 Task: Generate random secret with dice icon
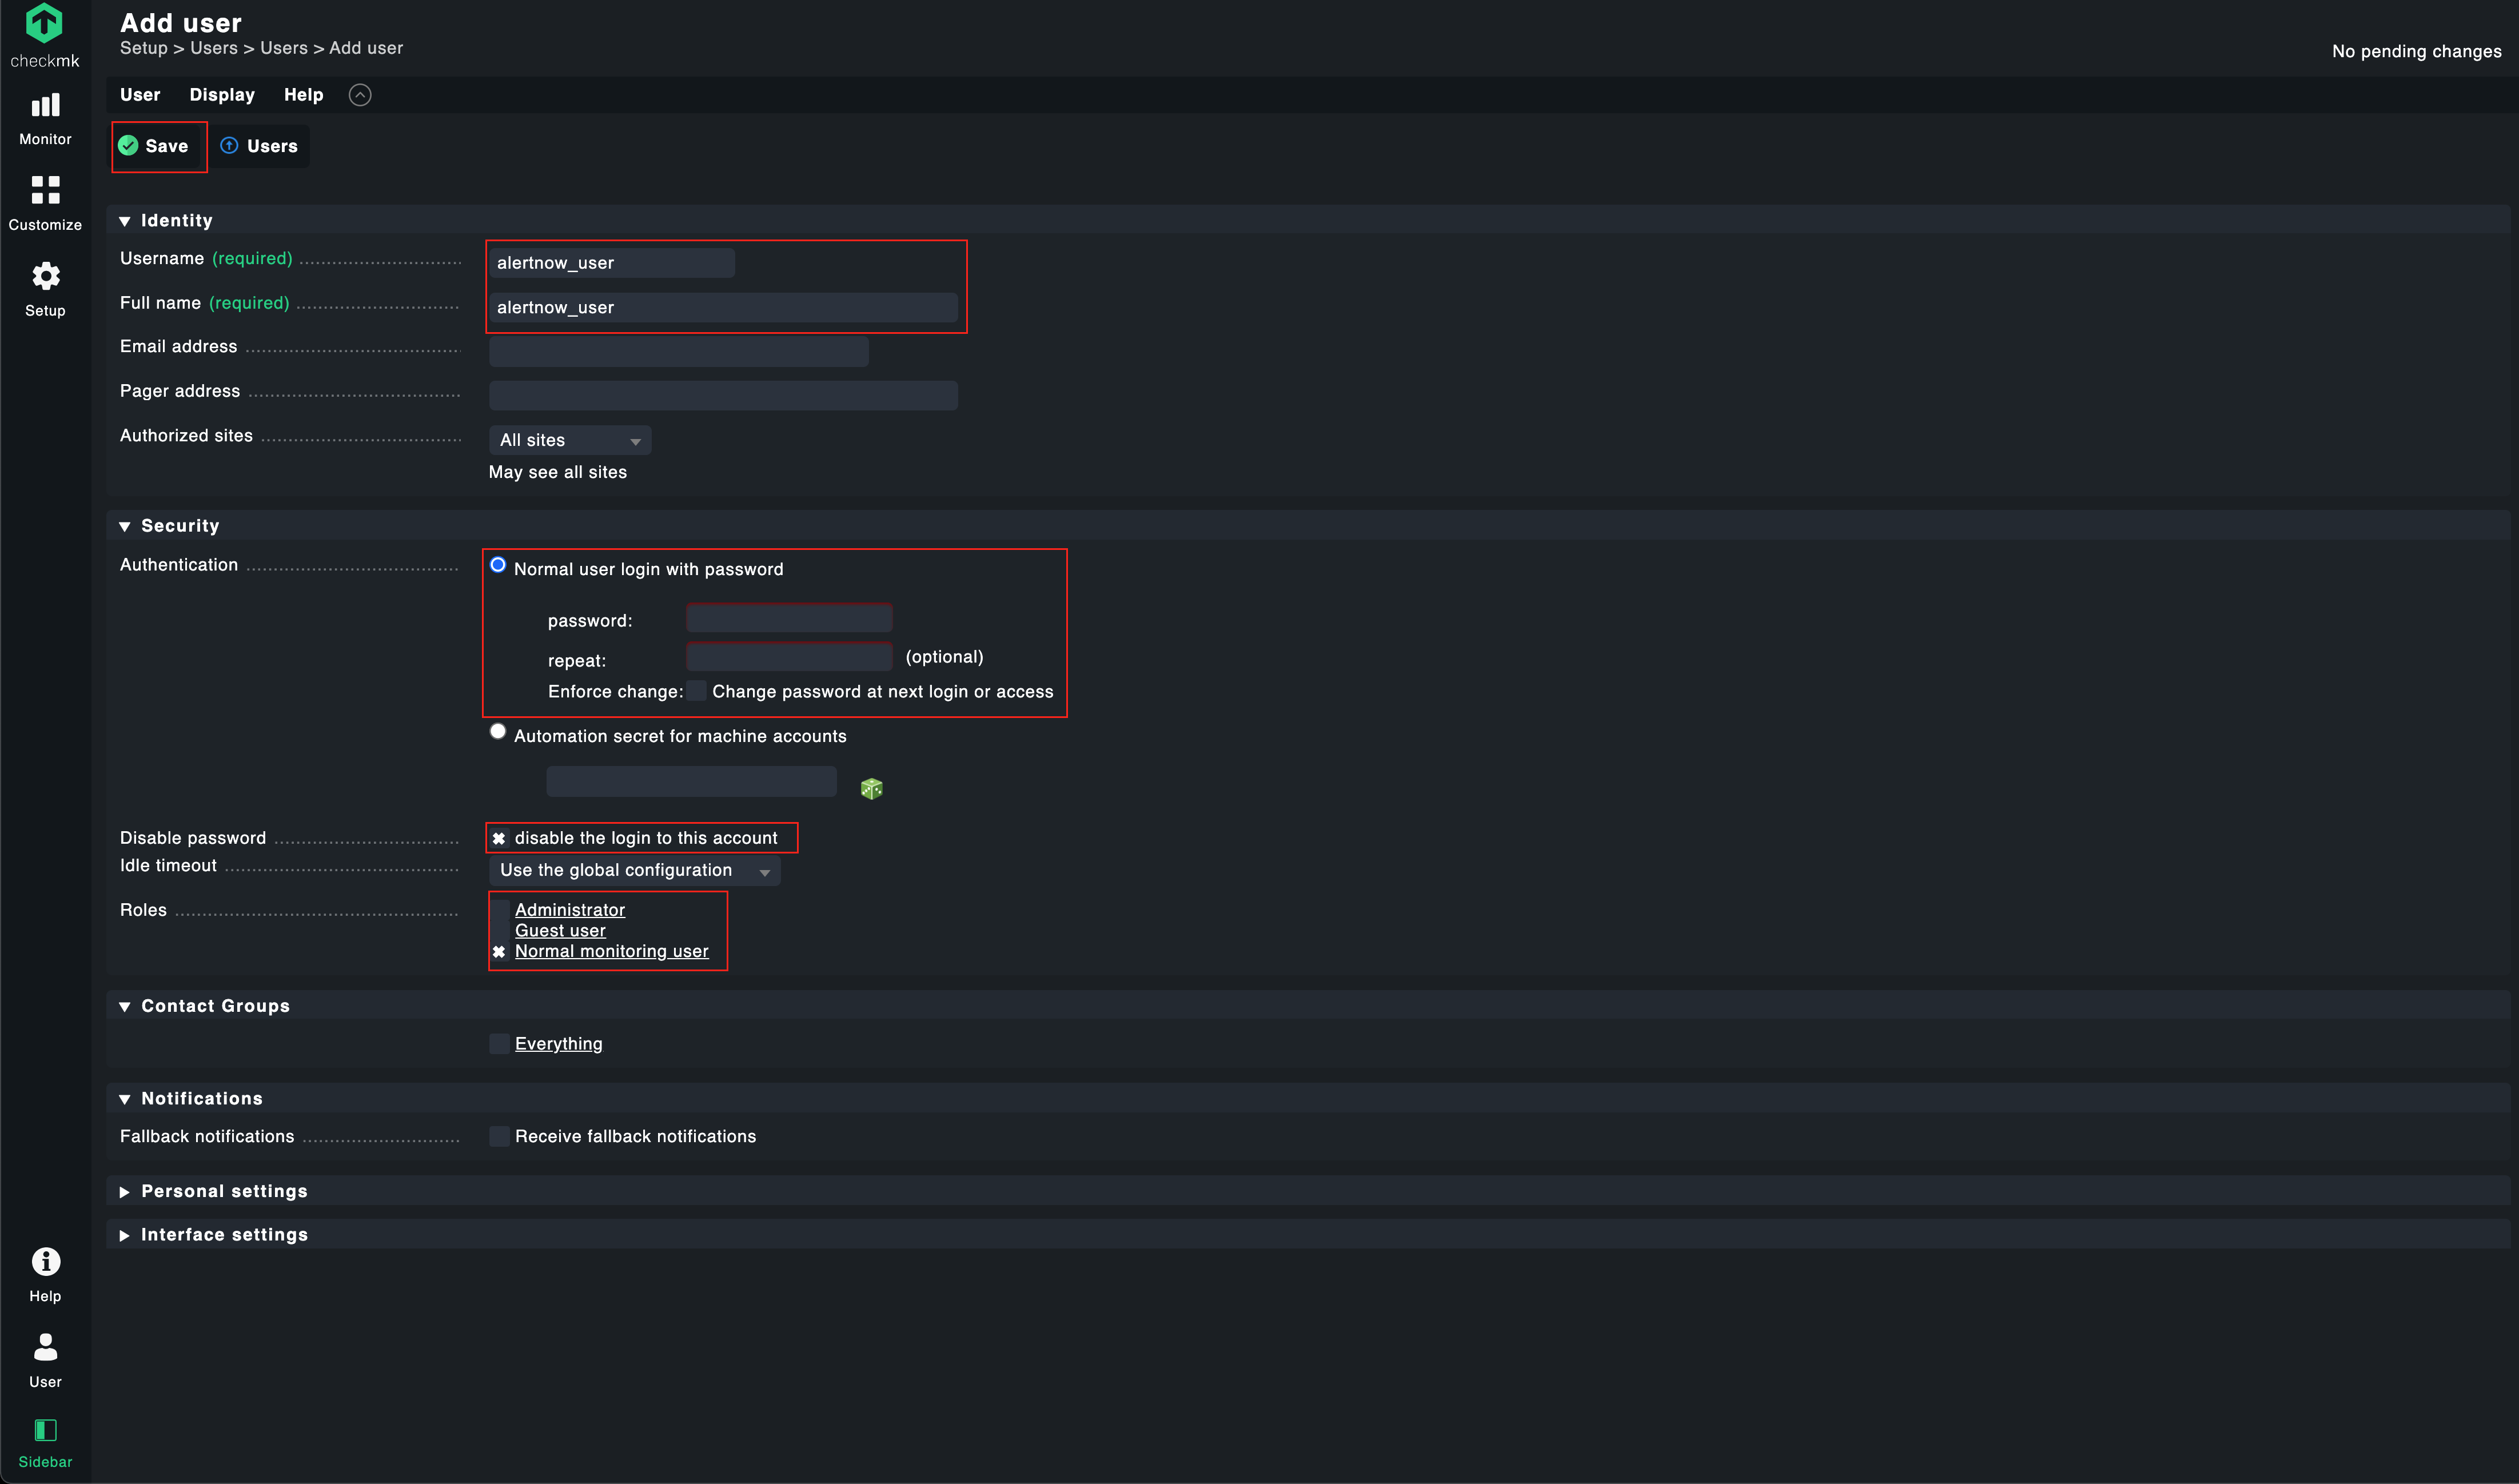(871, 789)
